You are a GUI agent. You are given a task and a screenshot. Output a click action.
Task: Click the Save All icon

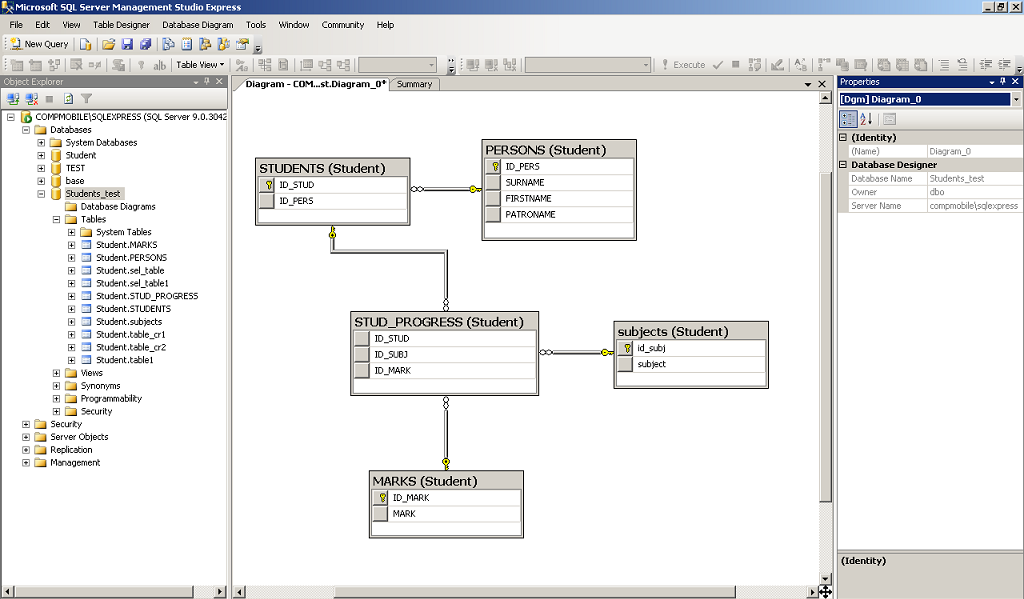pos(146,44)
